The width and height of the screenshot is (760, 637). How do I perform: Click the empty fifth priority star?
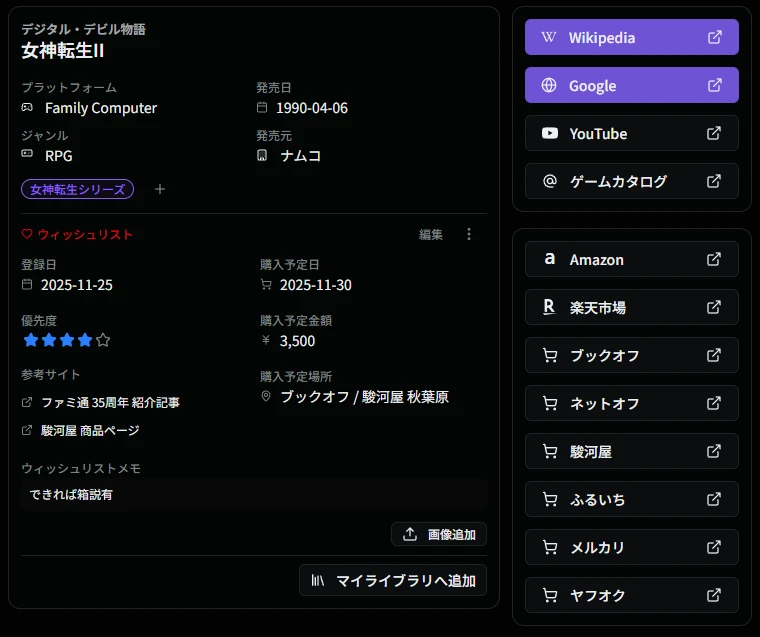pyautogui.click(x=103, y=340)
